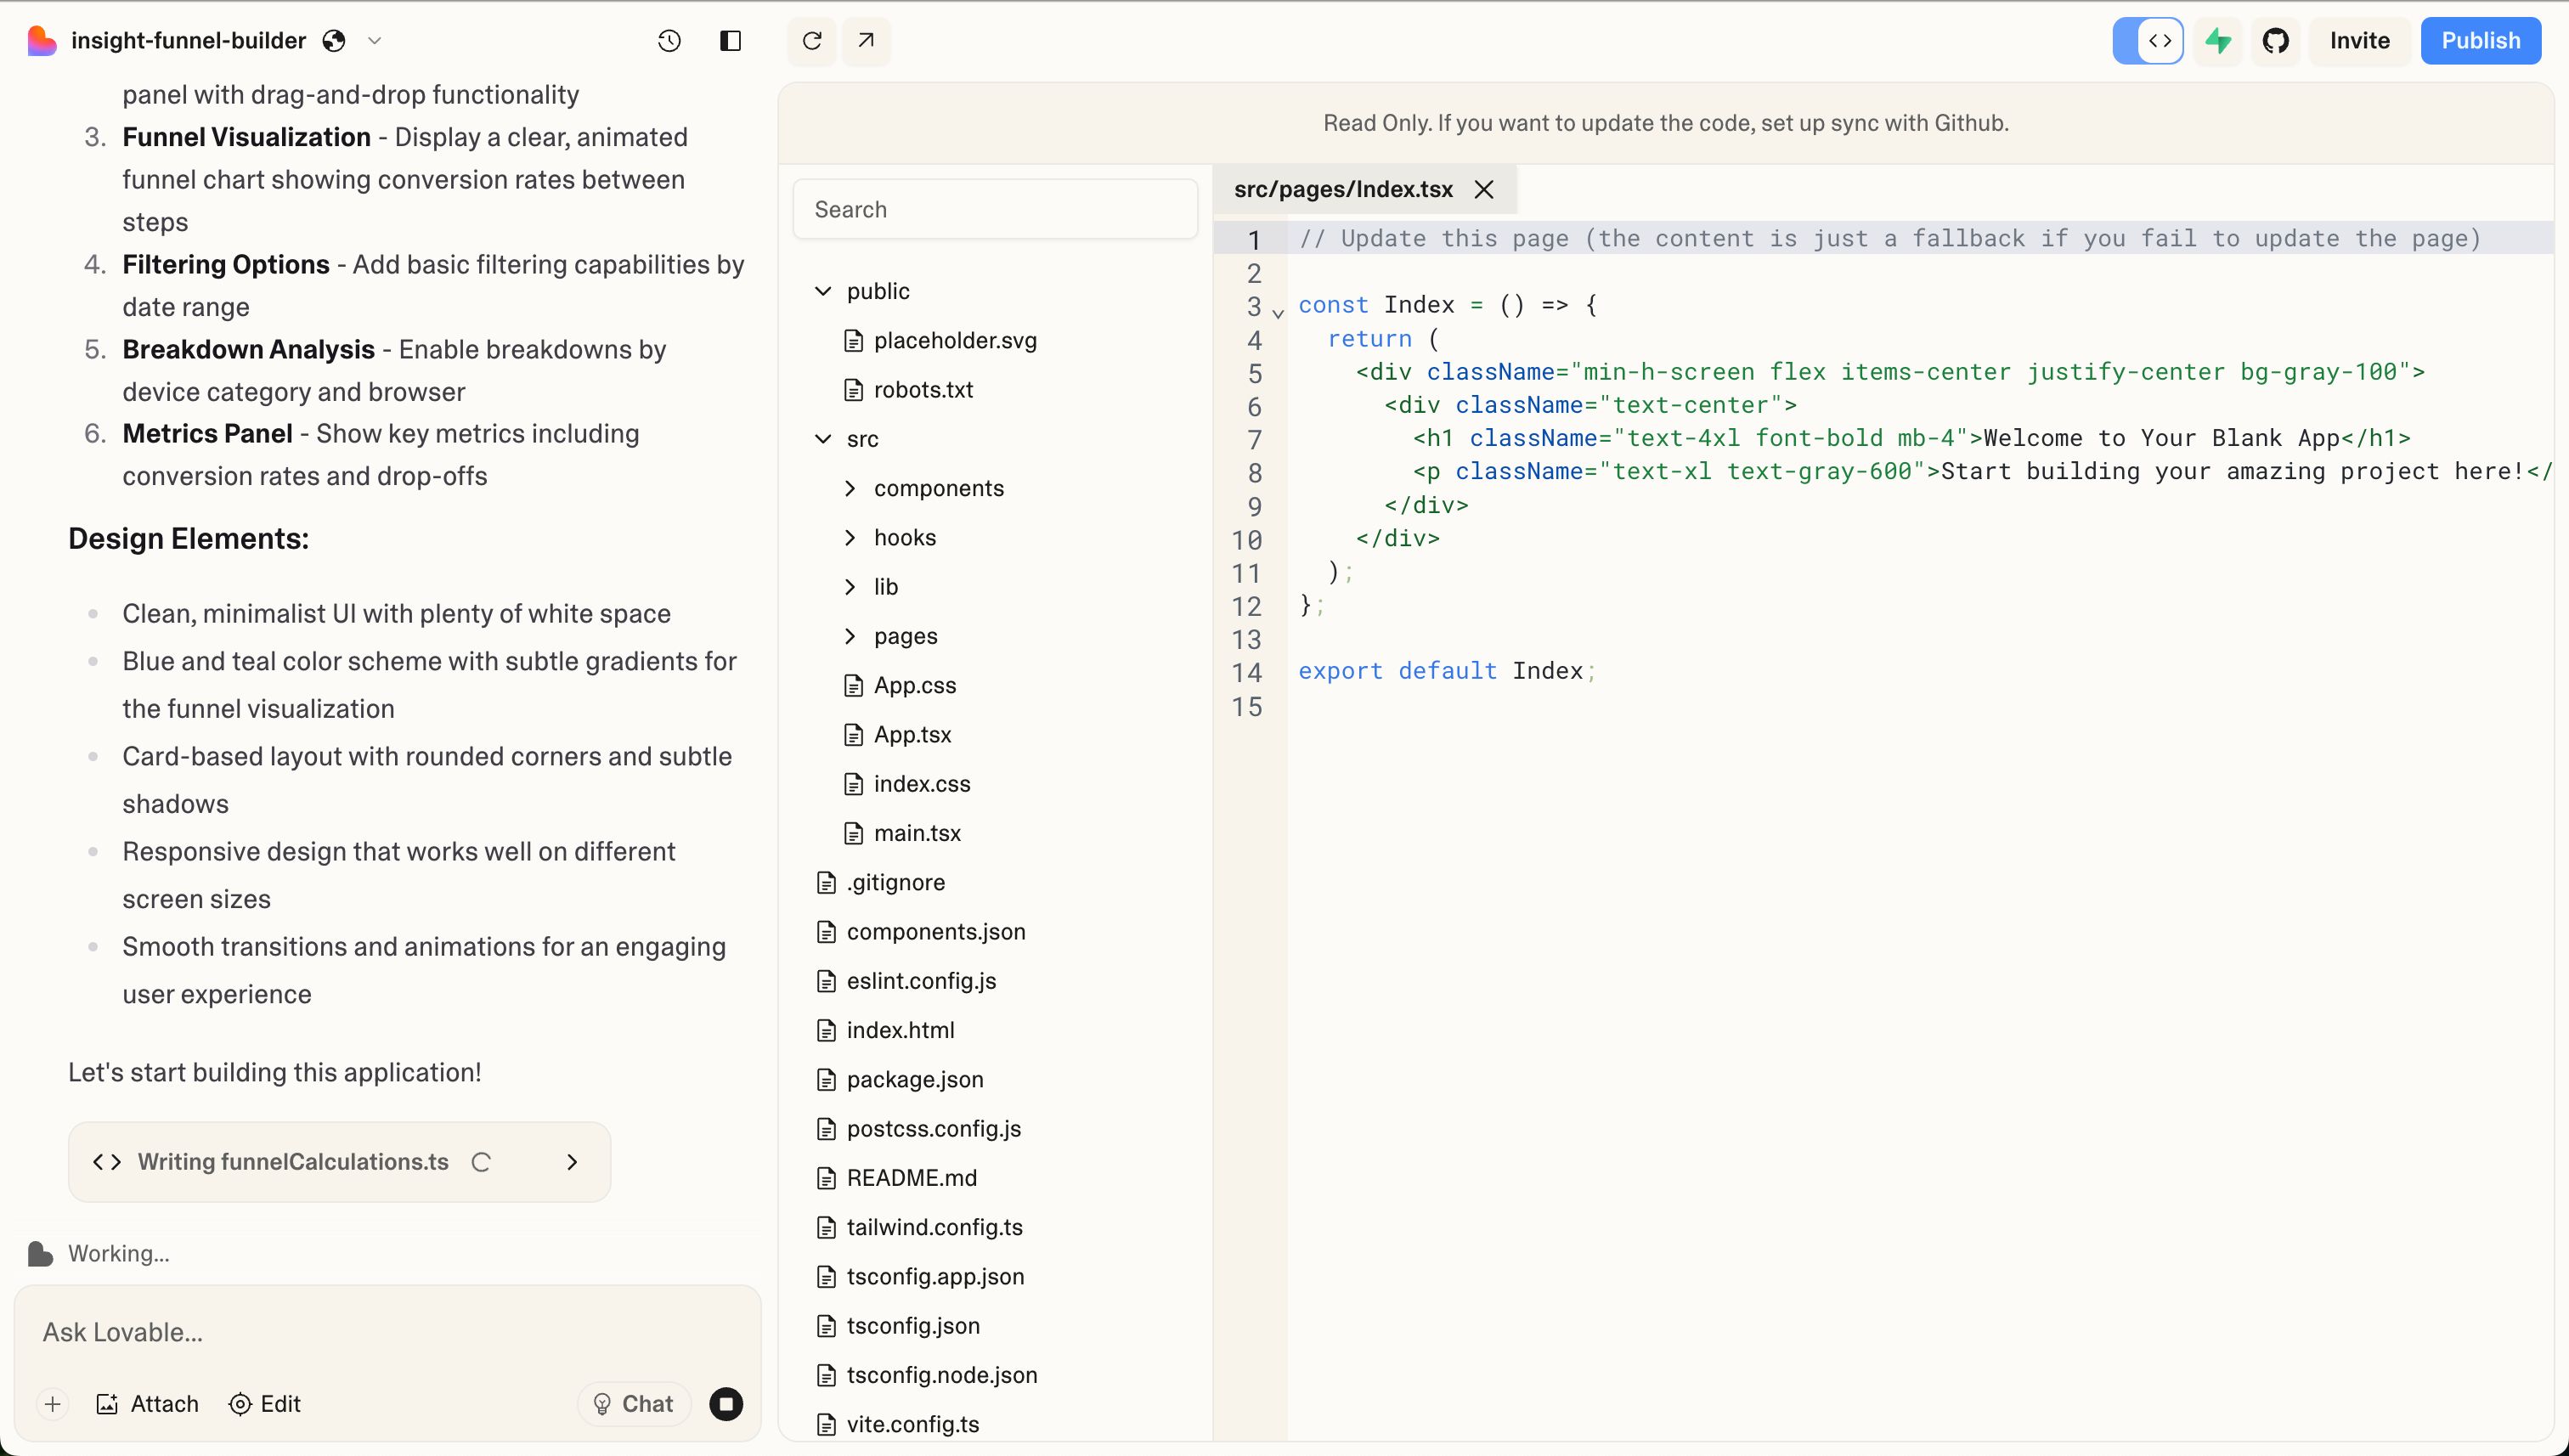
Task: Open tsconfig.json file
Action: point(899,1326)
